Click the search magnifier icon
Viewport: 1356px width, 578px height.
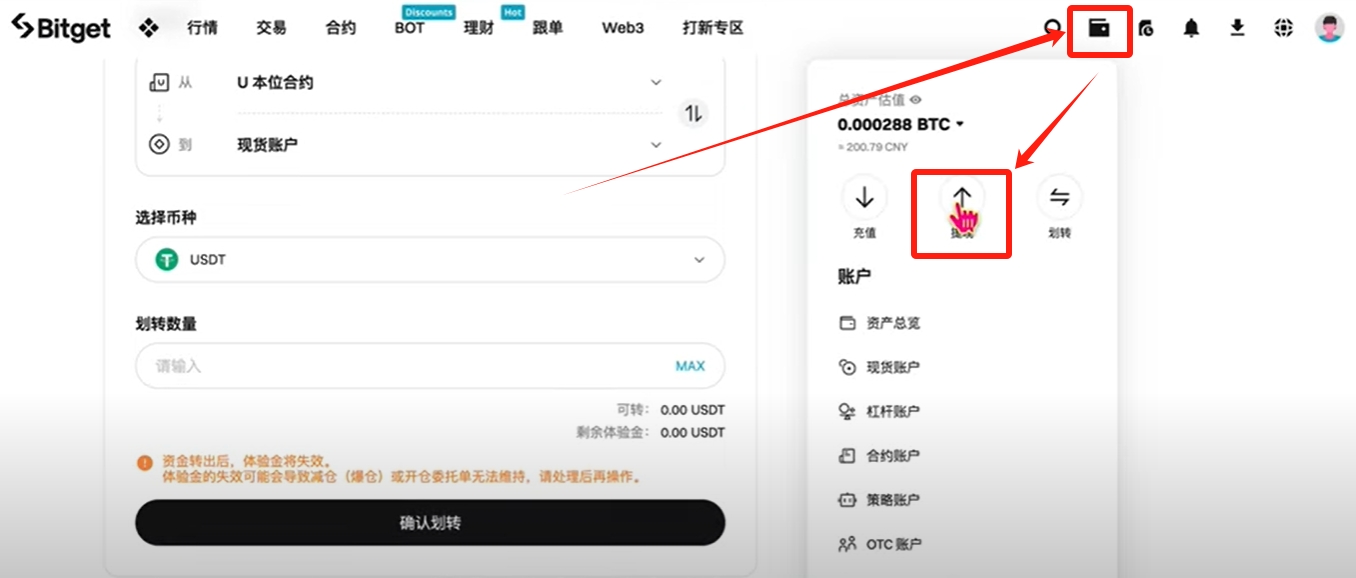1053,28
